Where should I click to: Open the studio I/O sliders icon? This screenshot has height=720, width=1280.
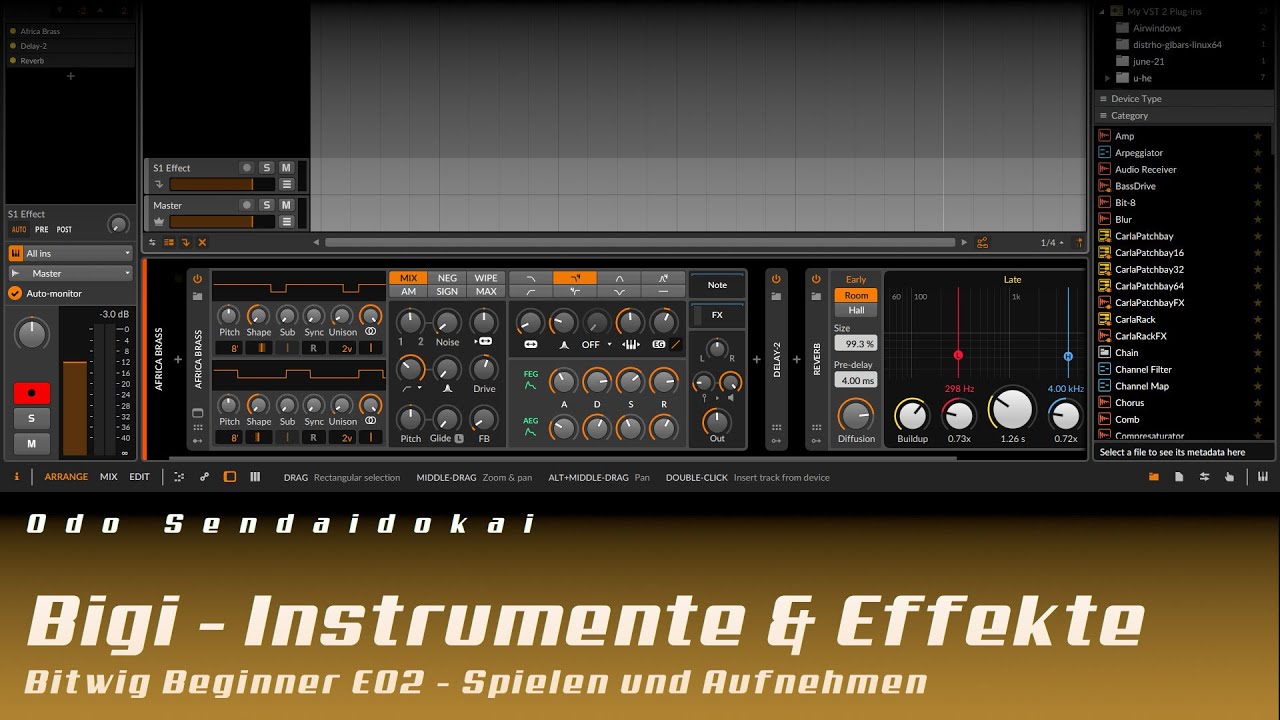click(1204, 477)
